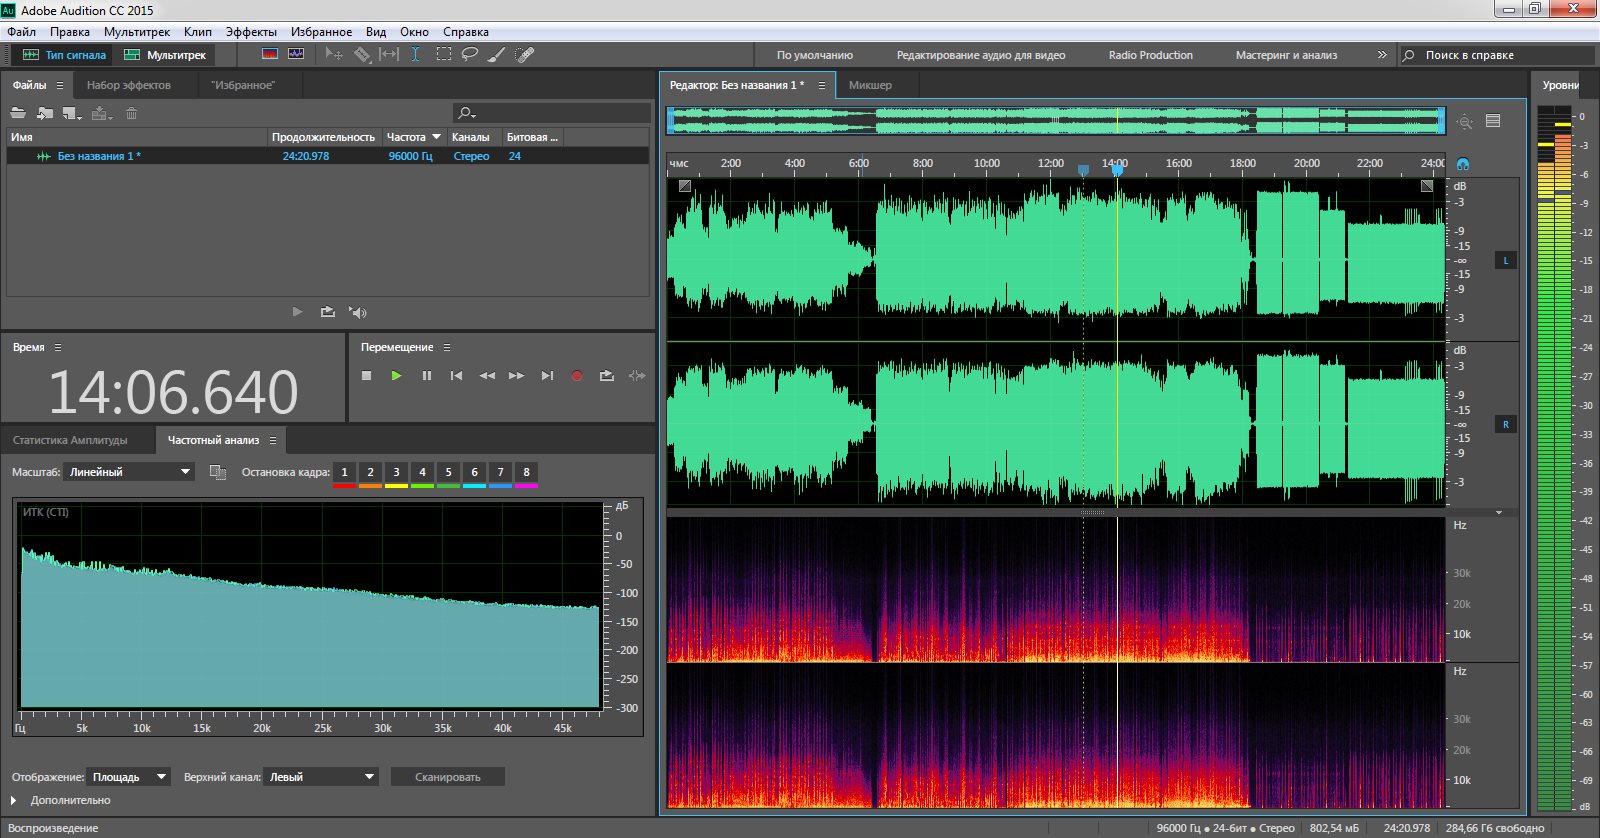Switch to the Микшер tab
The width and height of the screenshot is (1600, 838).
pyautogui.click(x=870, y=86)
